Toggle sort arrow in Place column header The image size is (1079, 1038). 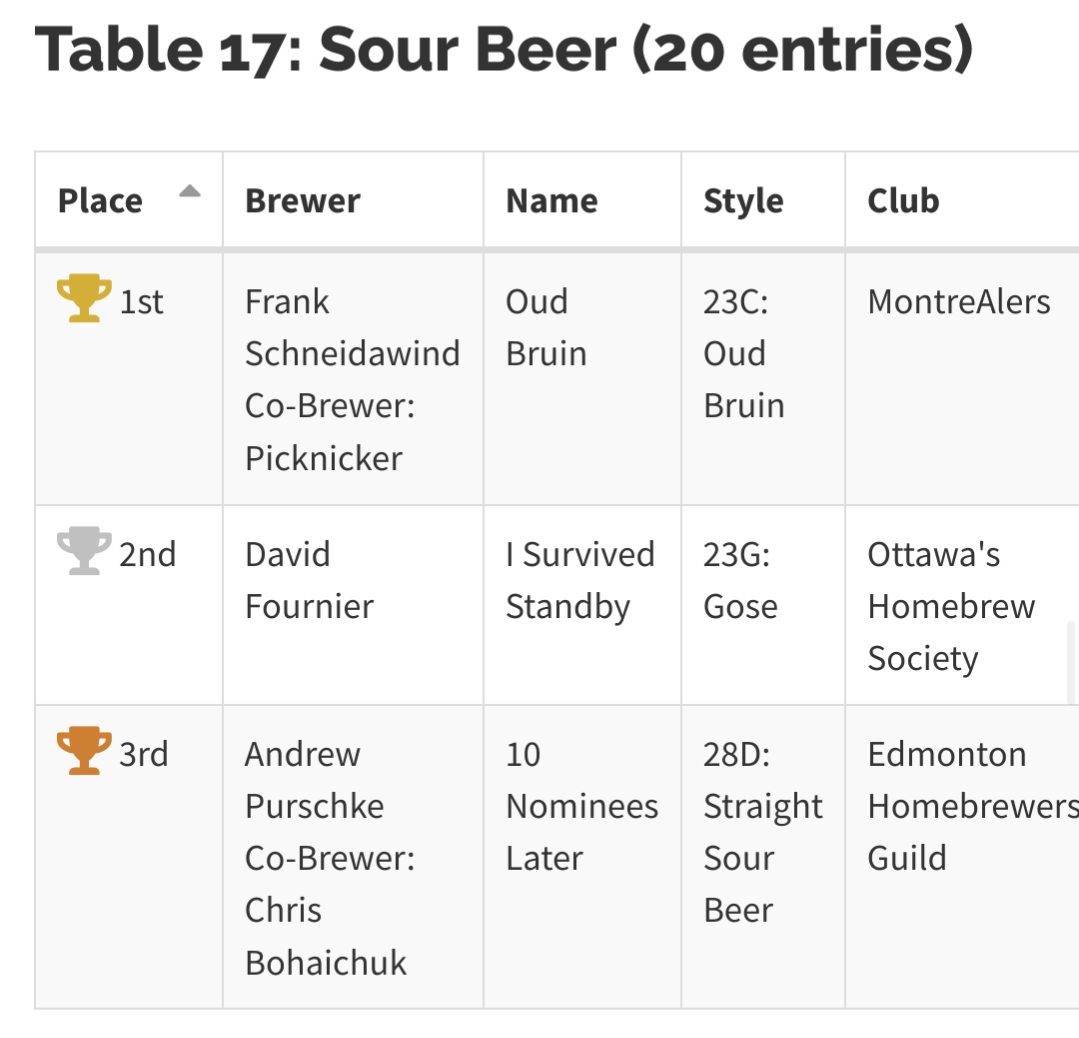[x=190, y=192]
